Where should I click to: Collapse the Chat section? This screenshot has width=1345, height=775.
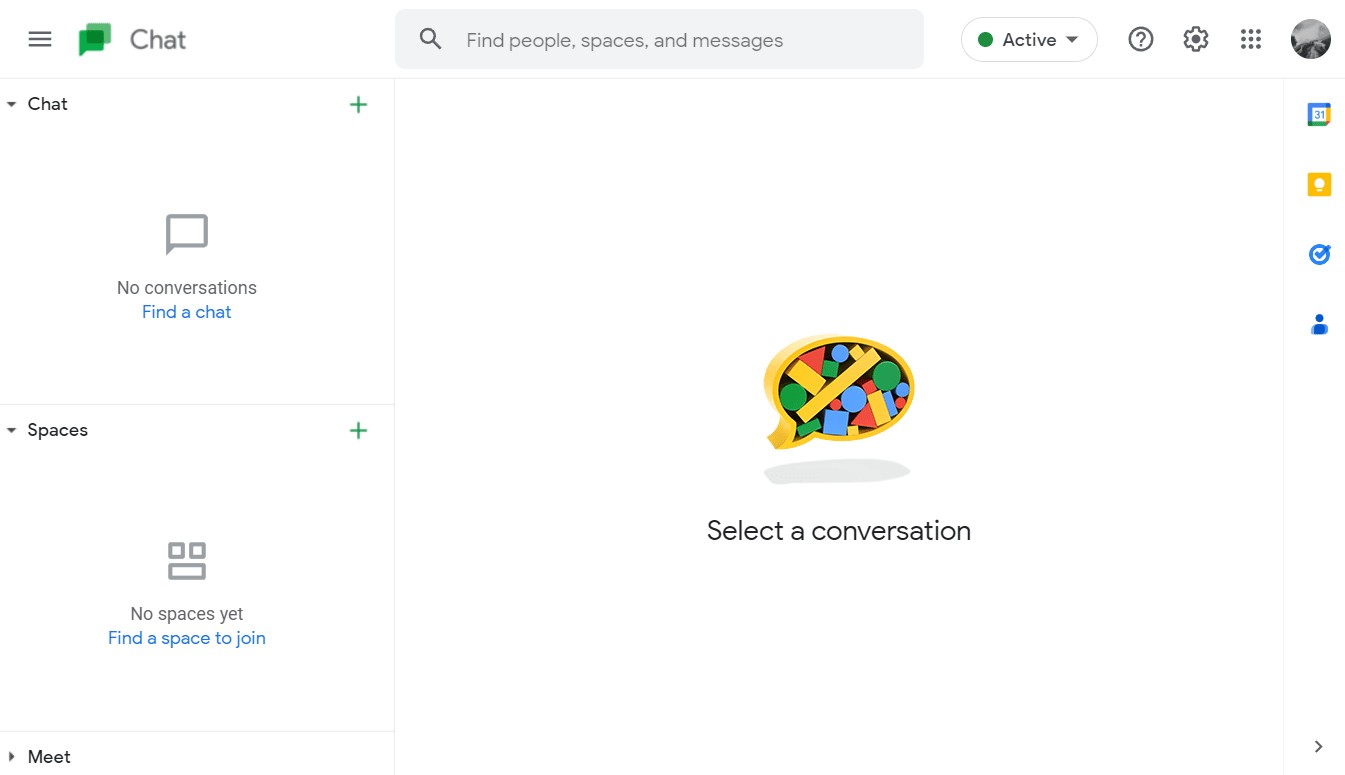[x=11, y=103]
